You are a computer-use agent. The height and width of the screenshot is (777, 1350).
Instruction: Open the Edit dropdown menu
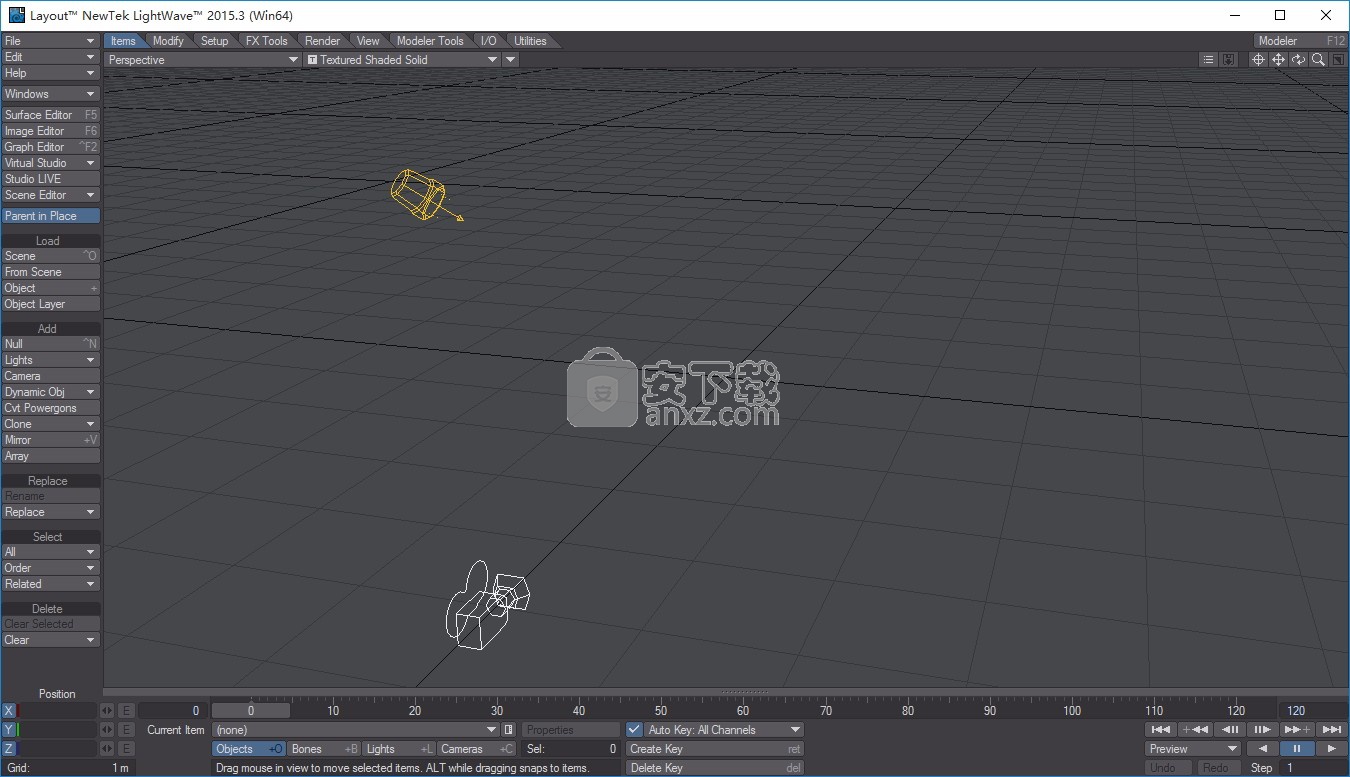(x=51, y=57)
